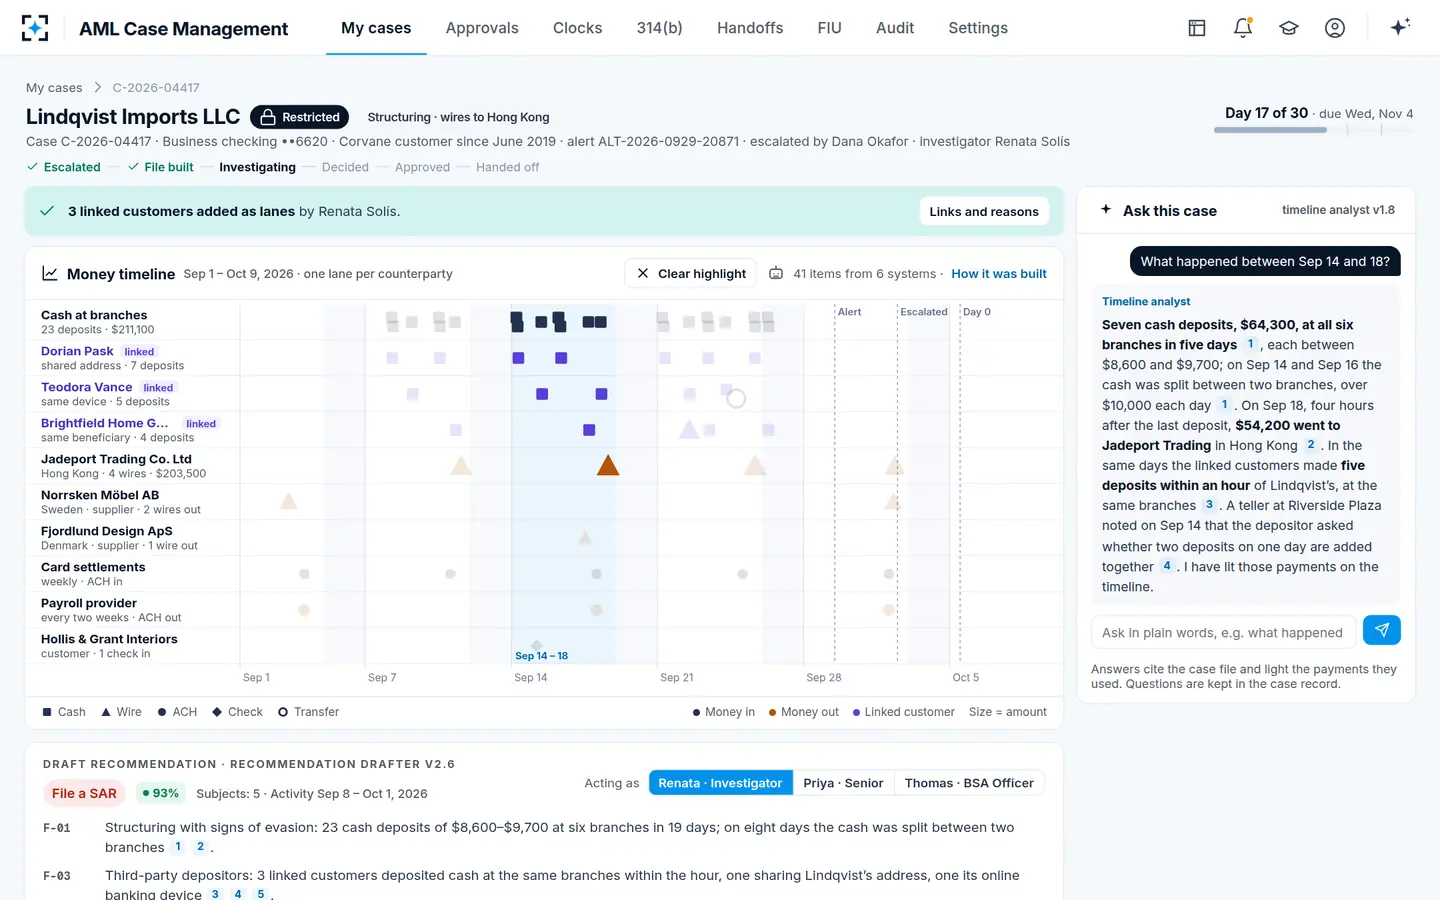Open Dorian Pask linked customer

coord(77,351)
